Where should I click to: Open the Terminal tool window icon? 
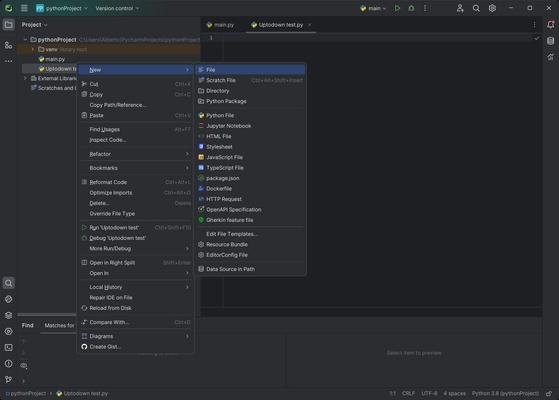[x=9, y=347]
